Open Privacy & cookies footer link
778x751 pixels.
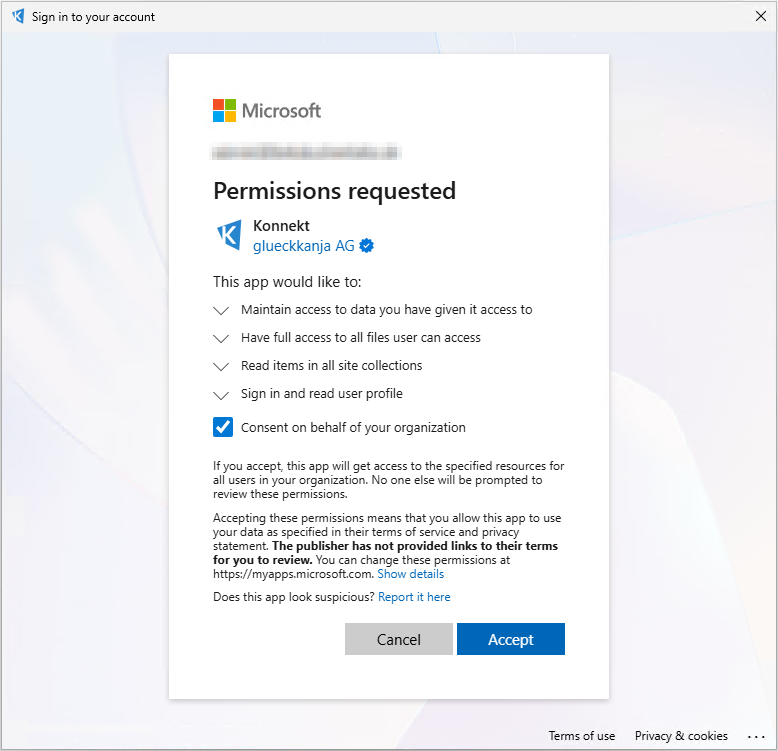[681, 736]
